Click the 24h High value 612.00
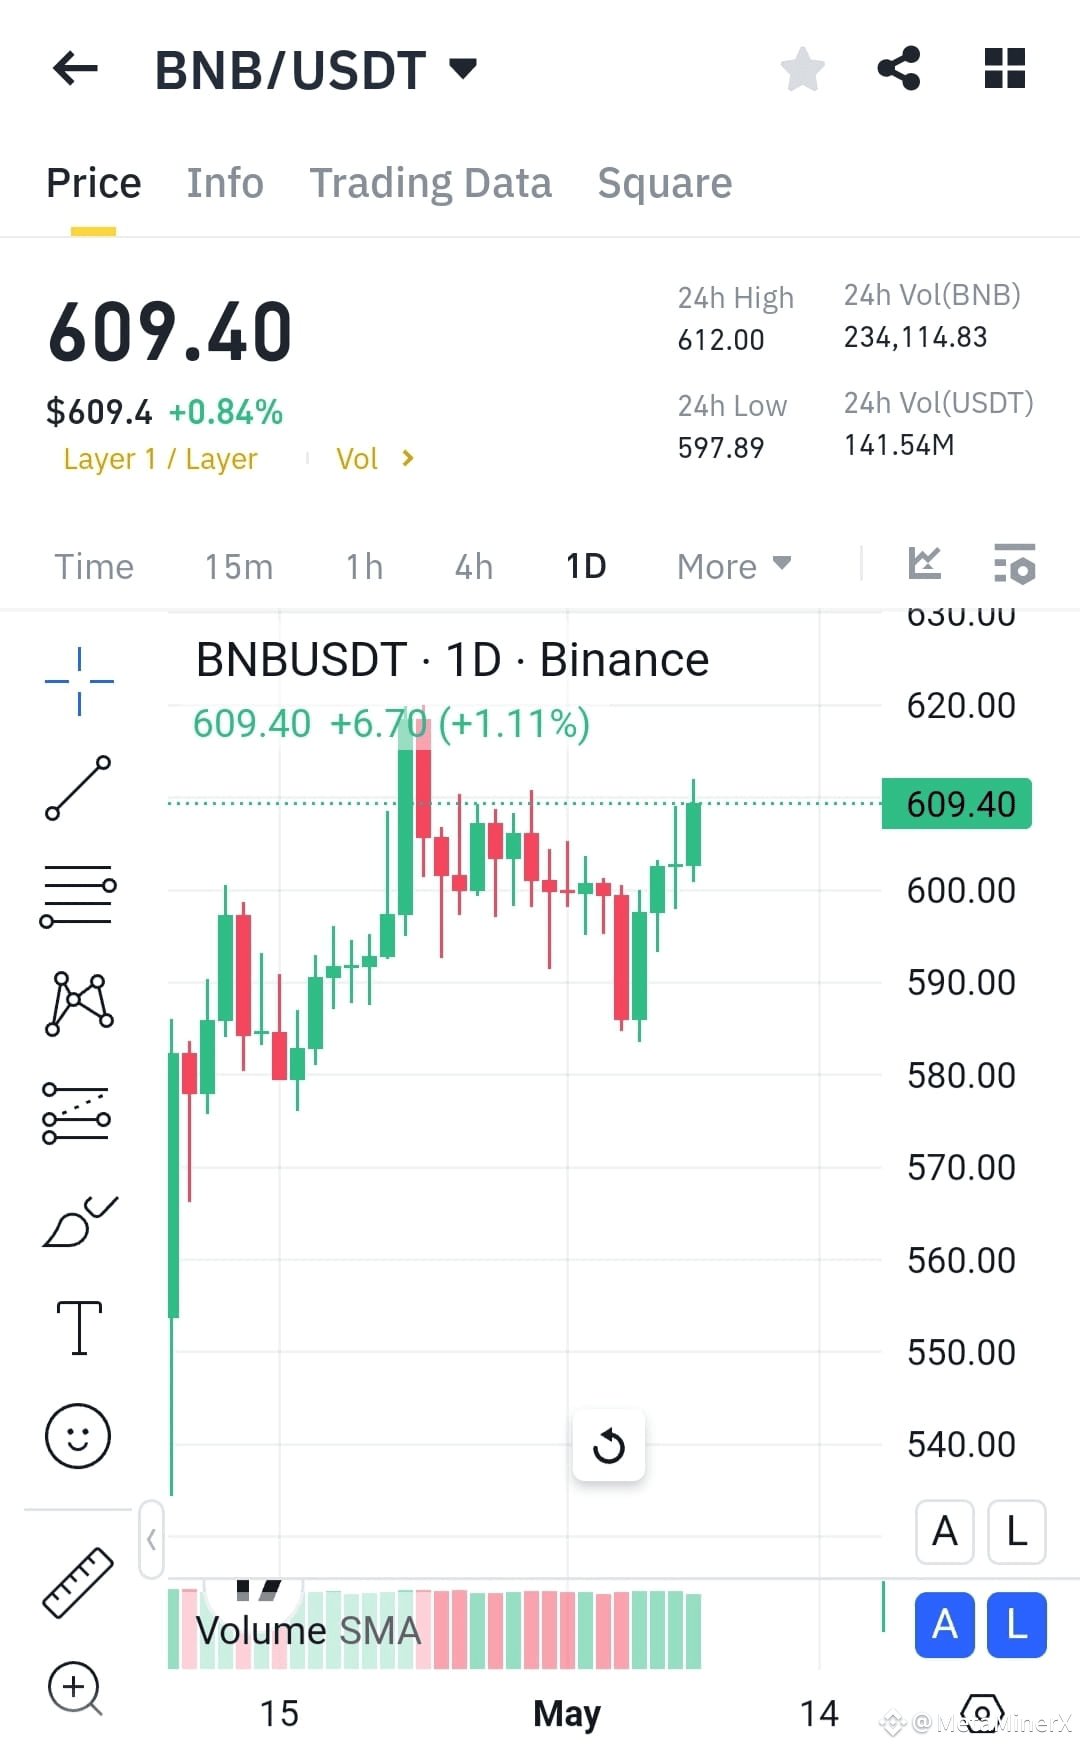 [x=721, y=340]
